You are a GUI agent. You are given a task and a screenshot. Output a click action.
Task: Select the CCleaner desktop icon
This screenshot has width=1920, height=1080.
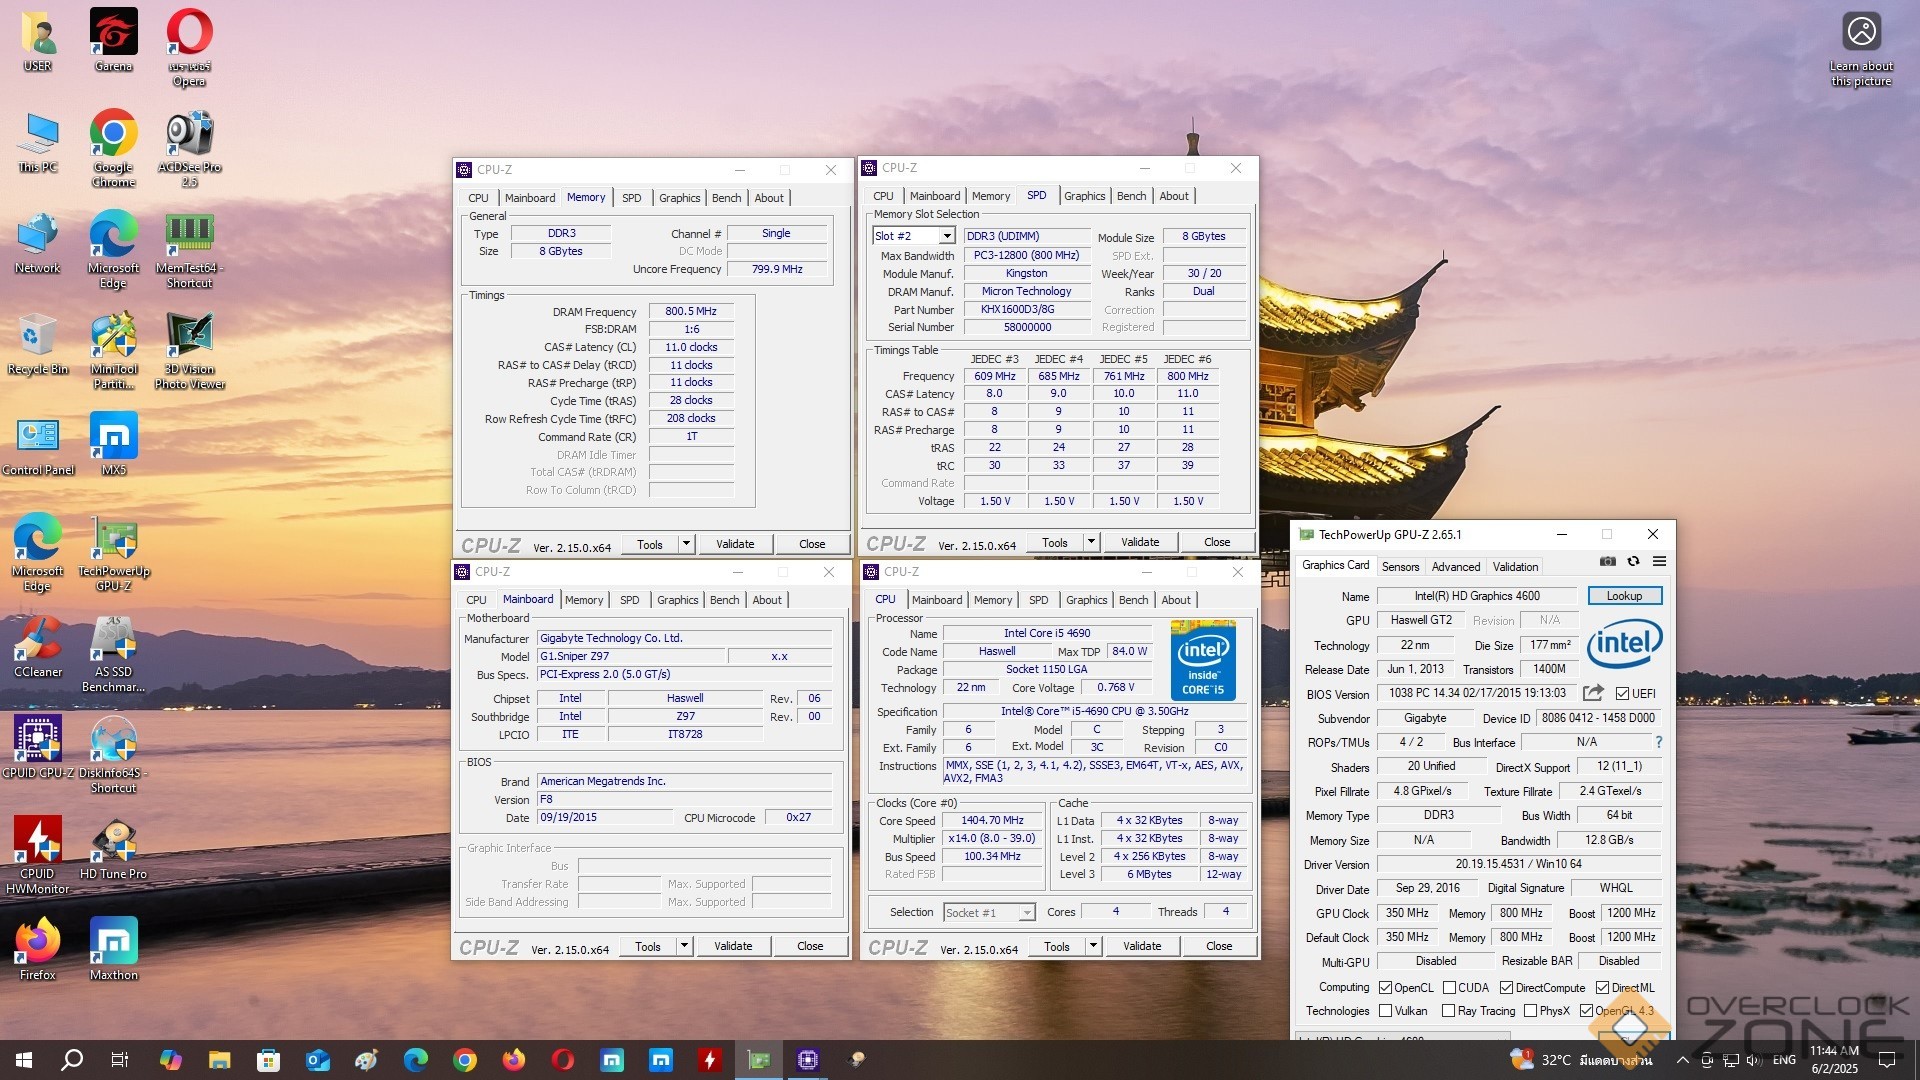38,648
